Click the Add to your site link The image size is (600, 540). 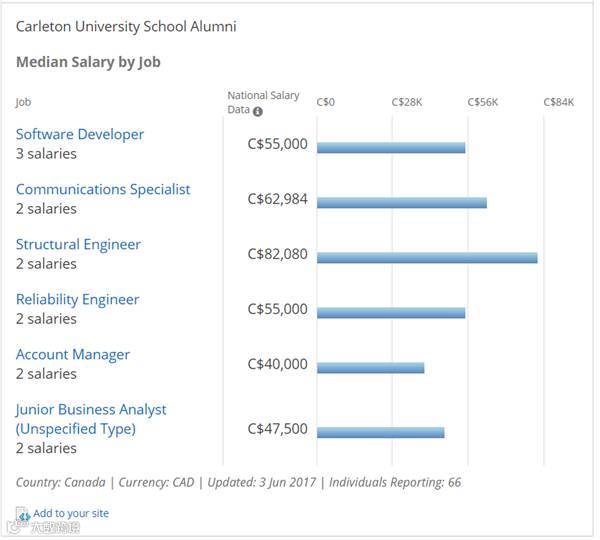71,513
